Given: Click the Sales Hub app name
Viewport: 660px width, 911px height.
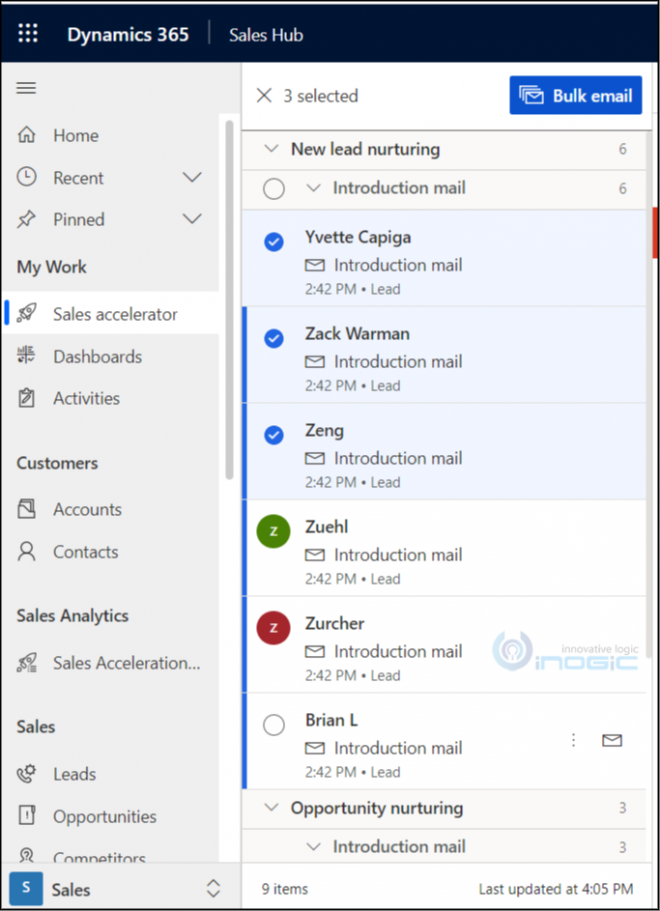Looking at the screenshot, I should pyautogui.click(x=266, y=35).
